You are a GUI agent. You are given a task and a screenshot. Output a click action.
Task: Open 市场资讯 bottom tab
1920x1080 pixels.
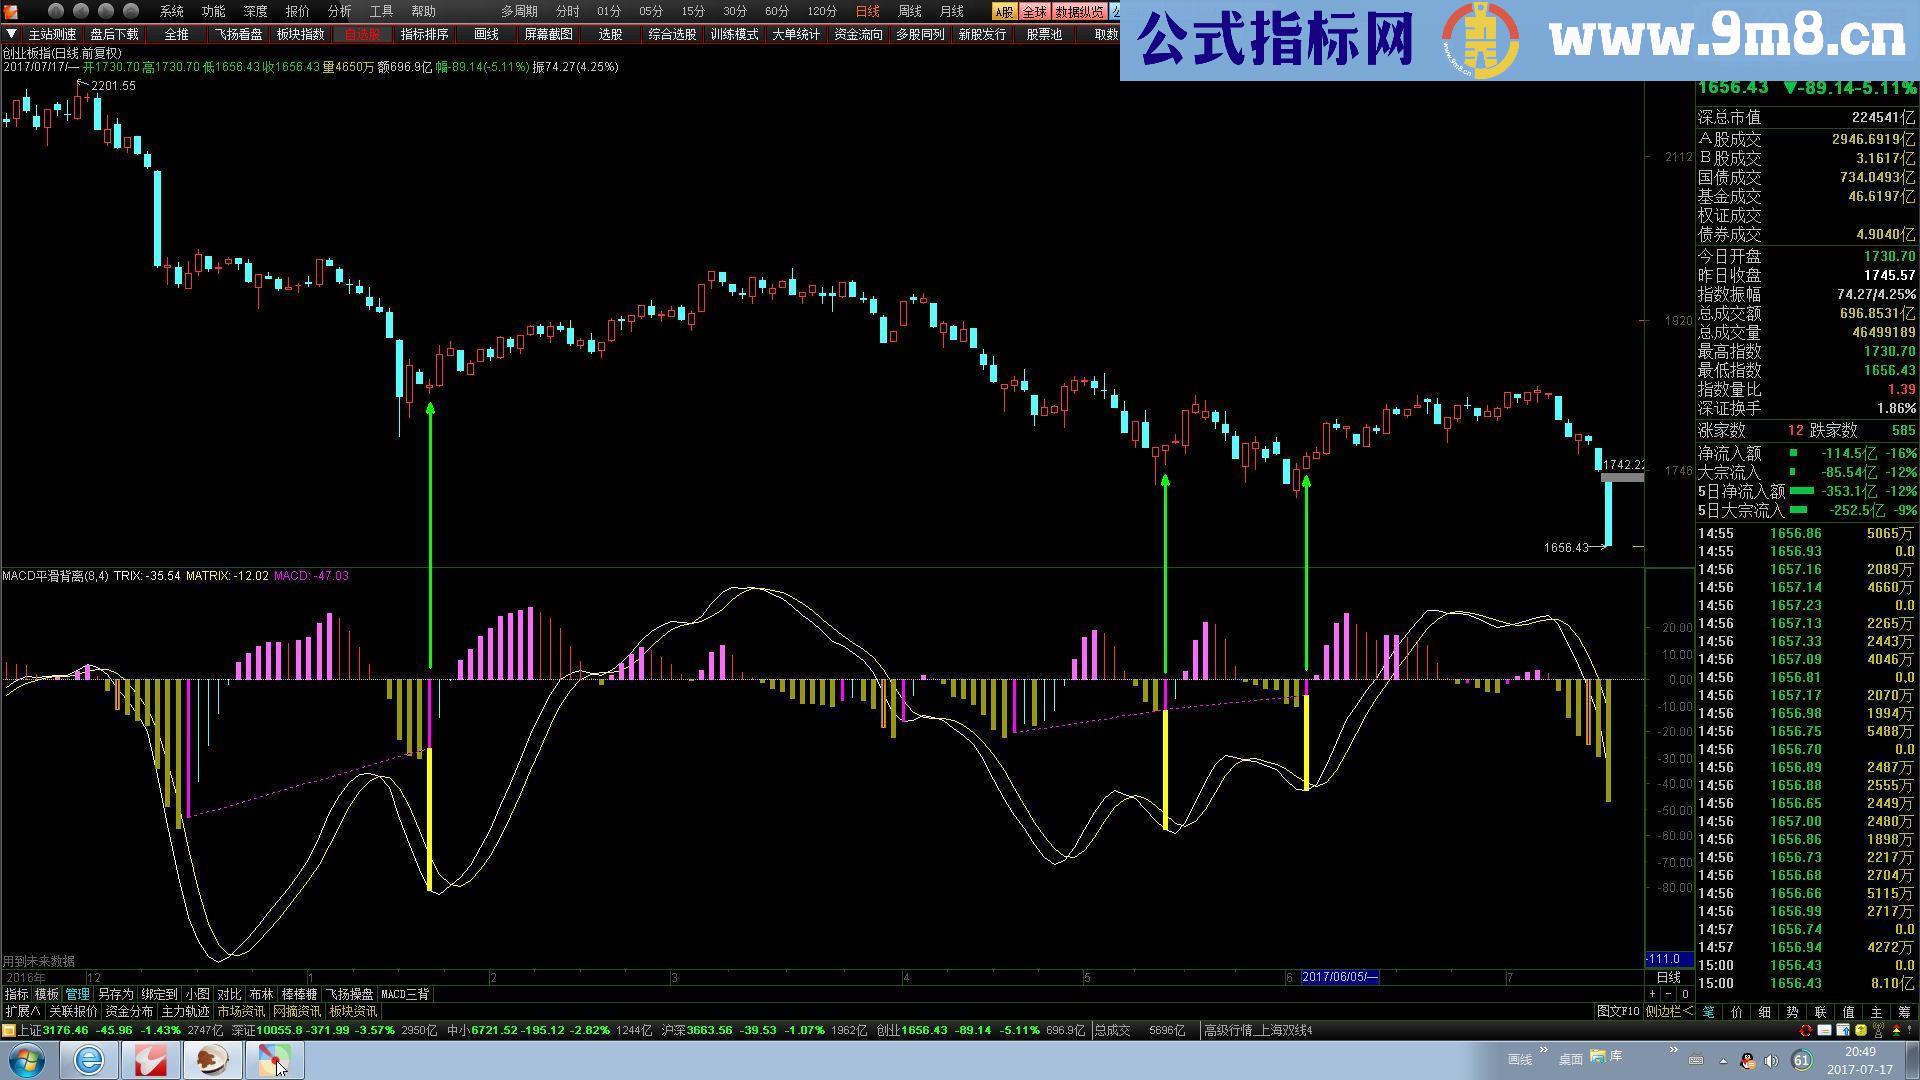(x=241, y=1012)
